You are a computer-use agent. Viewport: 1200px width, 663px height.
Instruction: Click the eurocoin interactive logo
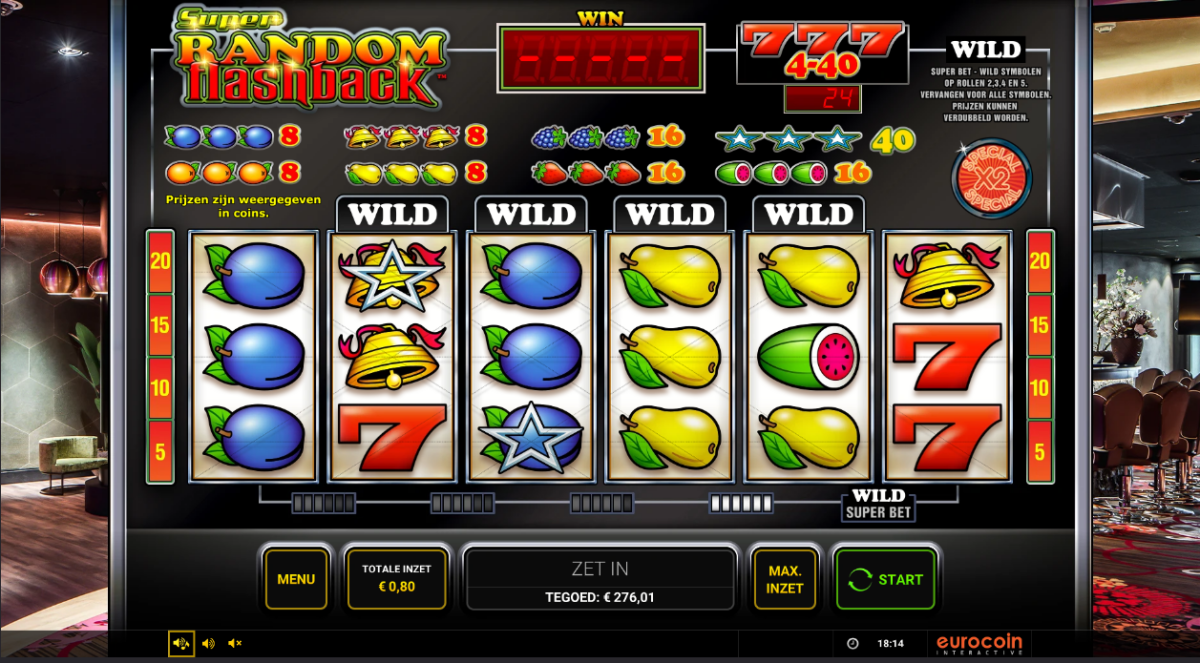point(978,644)
